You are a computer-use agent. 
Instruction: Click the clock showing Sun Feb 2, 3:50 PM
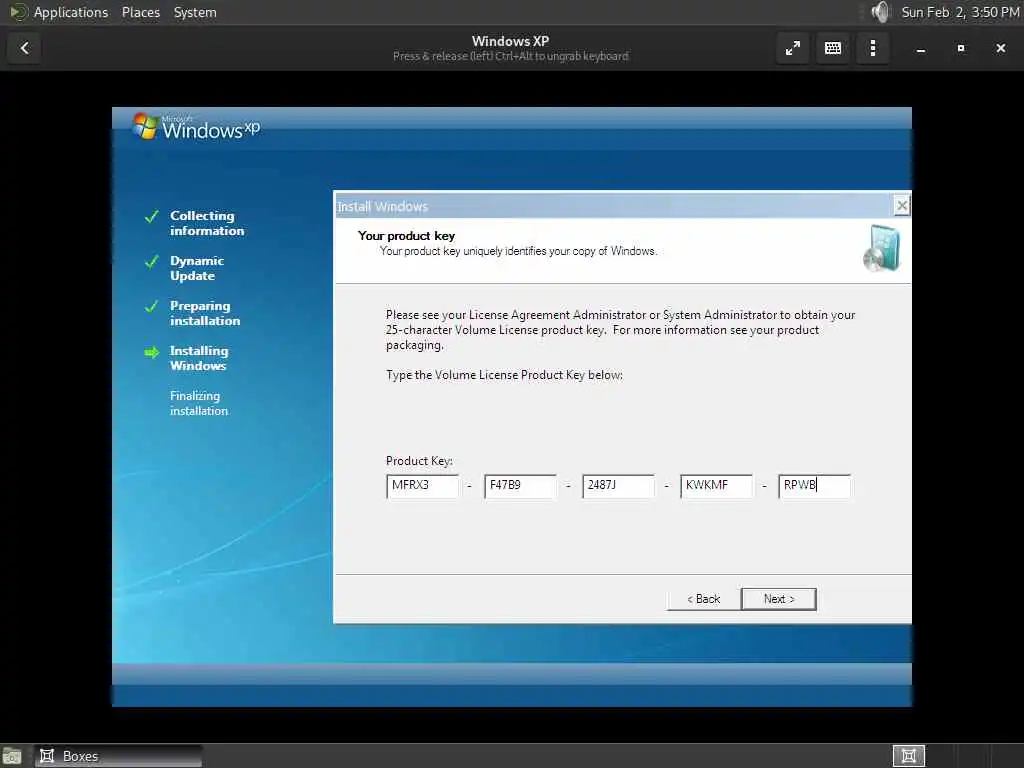[960, 12]
